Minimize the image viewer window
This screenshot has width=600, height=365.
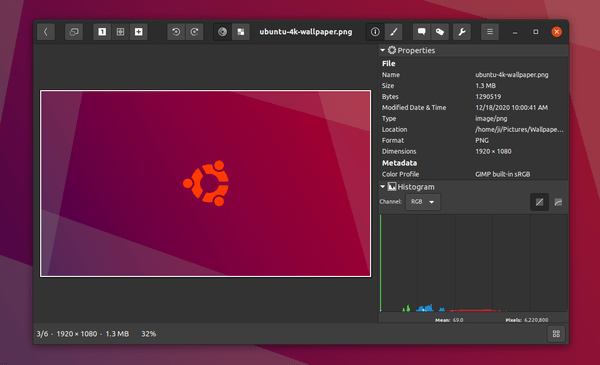515,32
